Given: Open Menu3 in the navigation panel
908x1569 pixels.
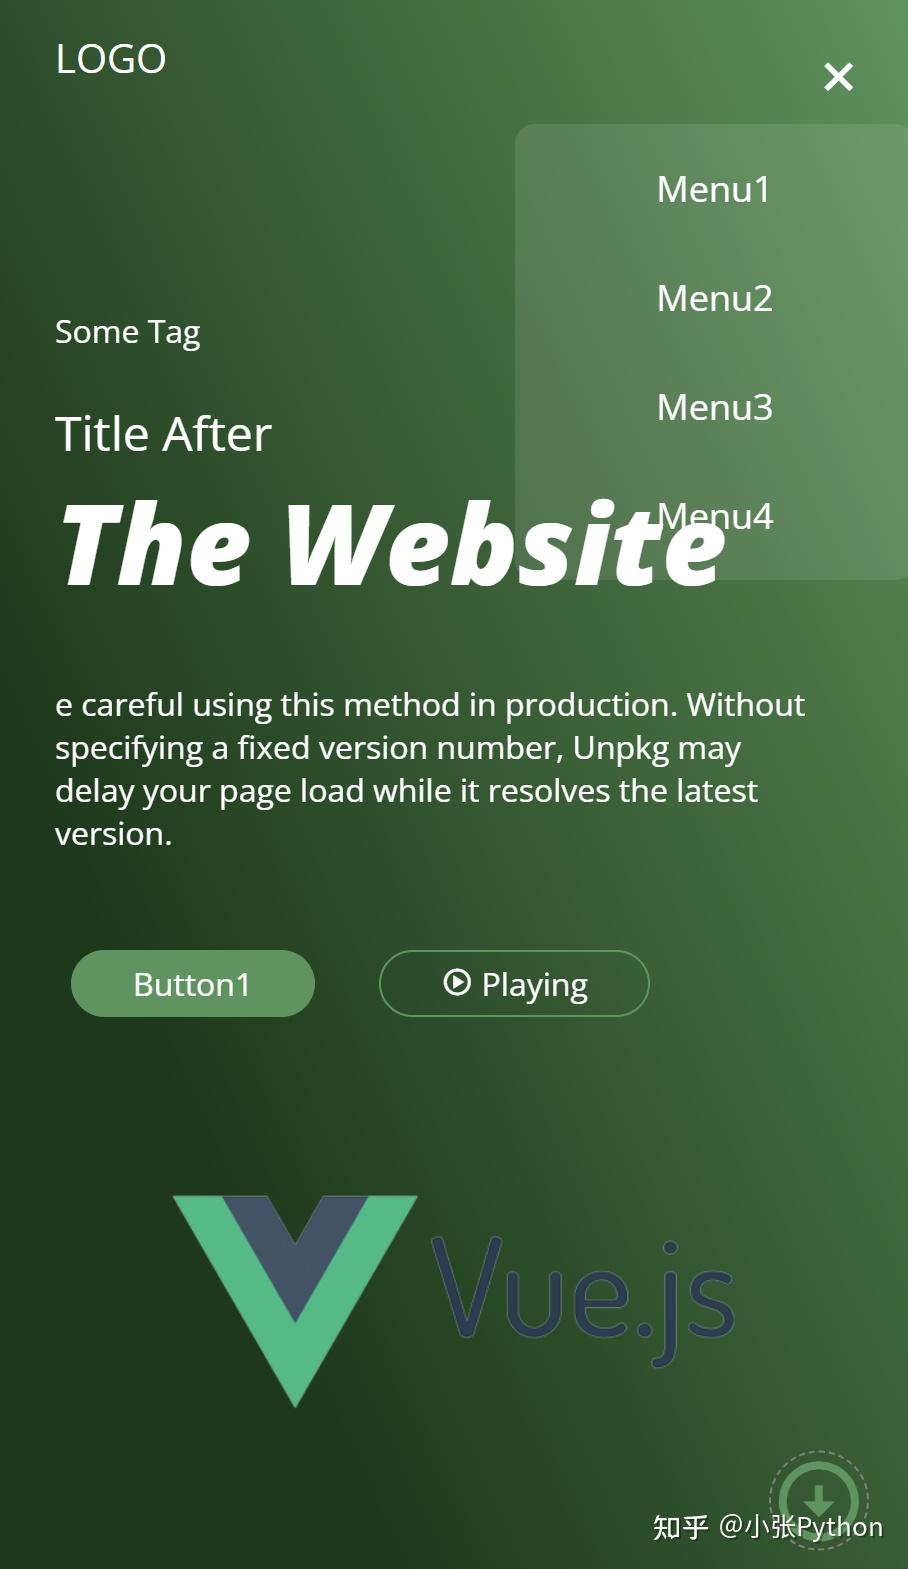Looking at the screenshot, I should [714, 407].
